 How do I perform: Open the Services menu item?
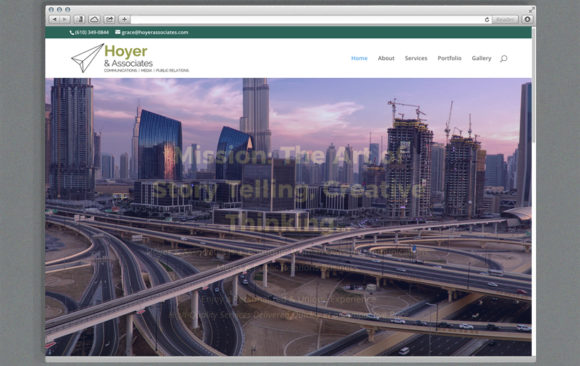[x=416, y=58]
